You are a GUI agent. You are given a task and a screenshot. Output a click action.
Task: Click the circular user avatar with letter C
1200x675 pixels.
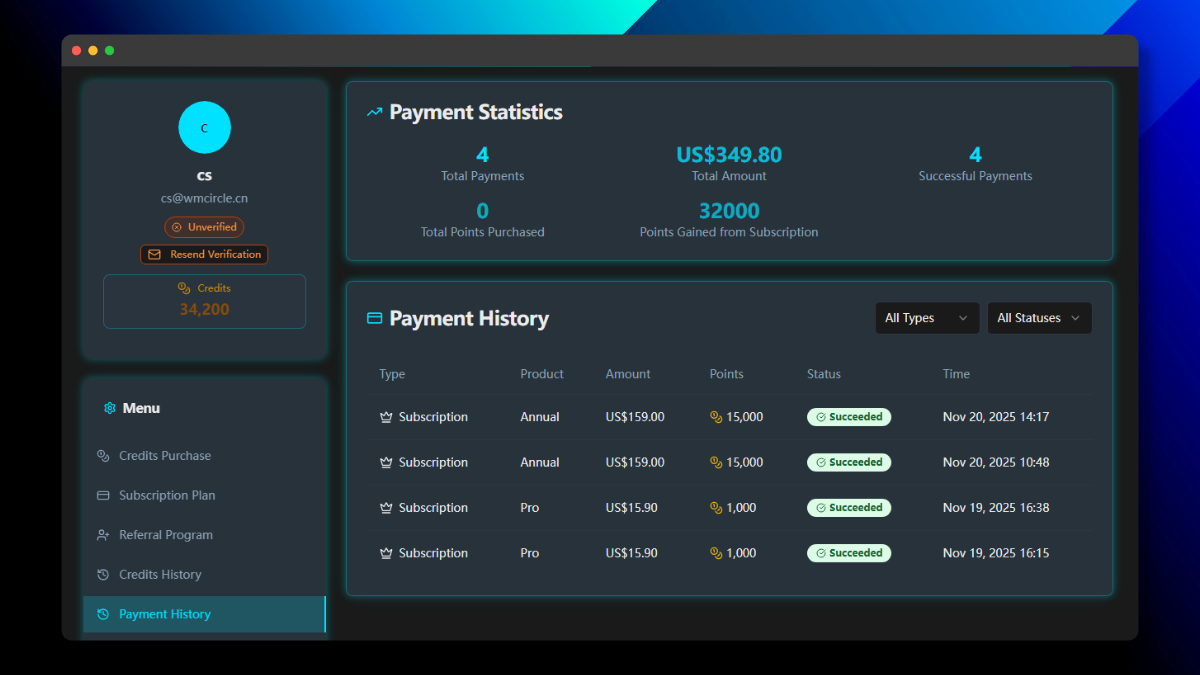204,127
